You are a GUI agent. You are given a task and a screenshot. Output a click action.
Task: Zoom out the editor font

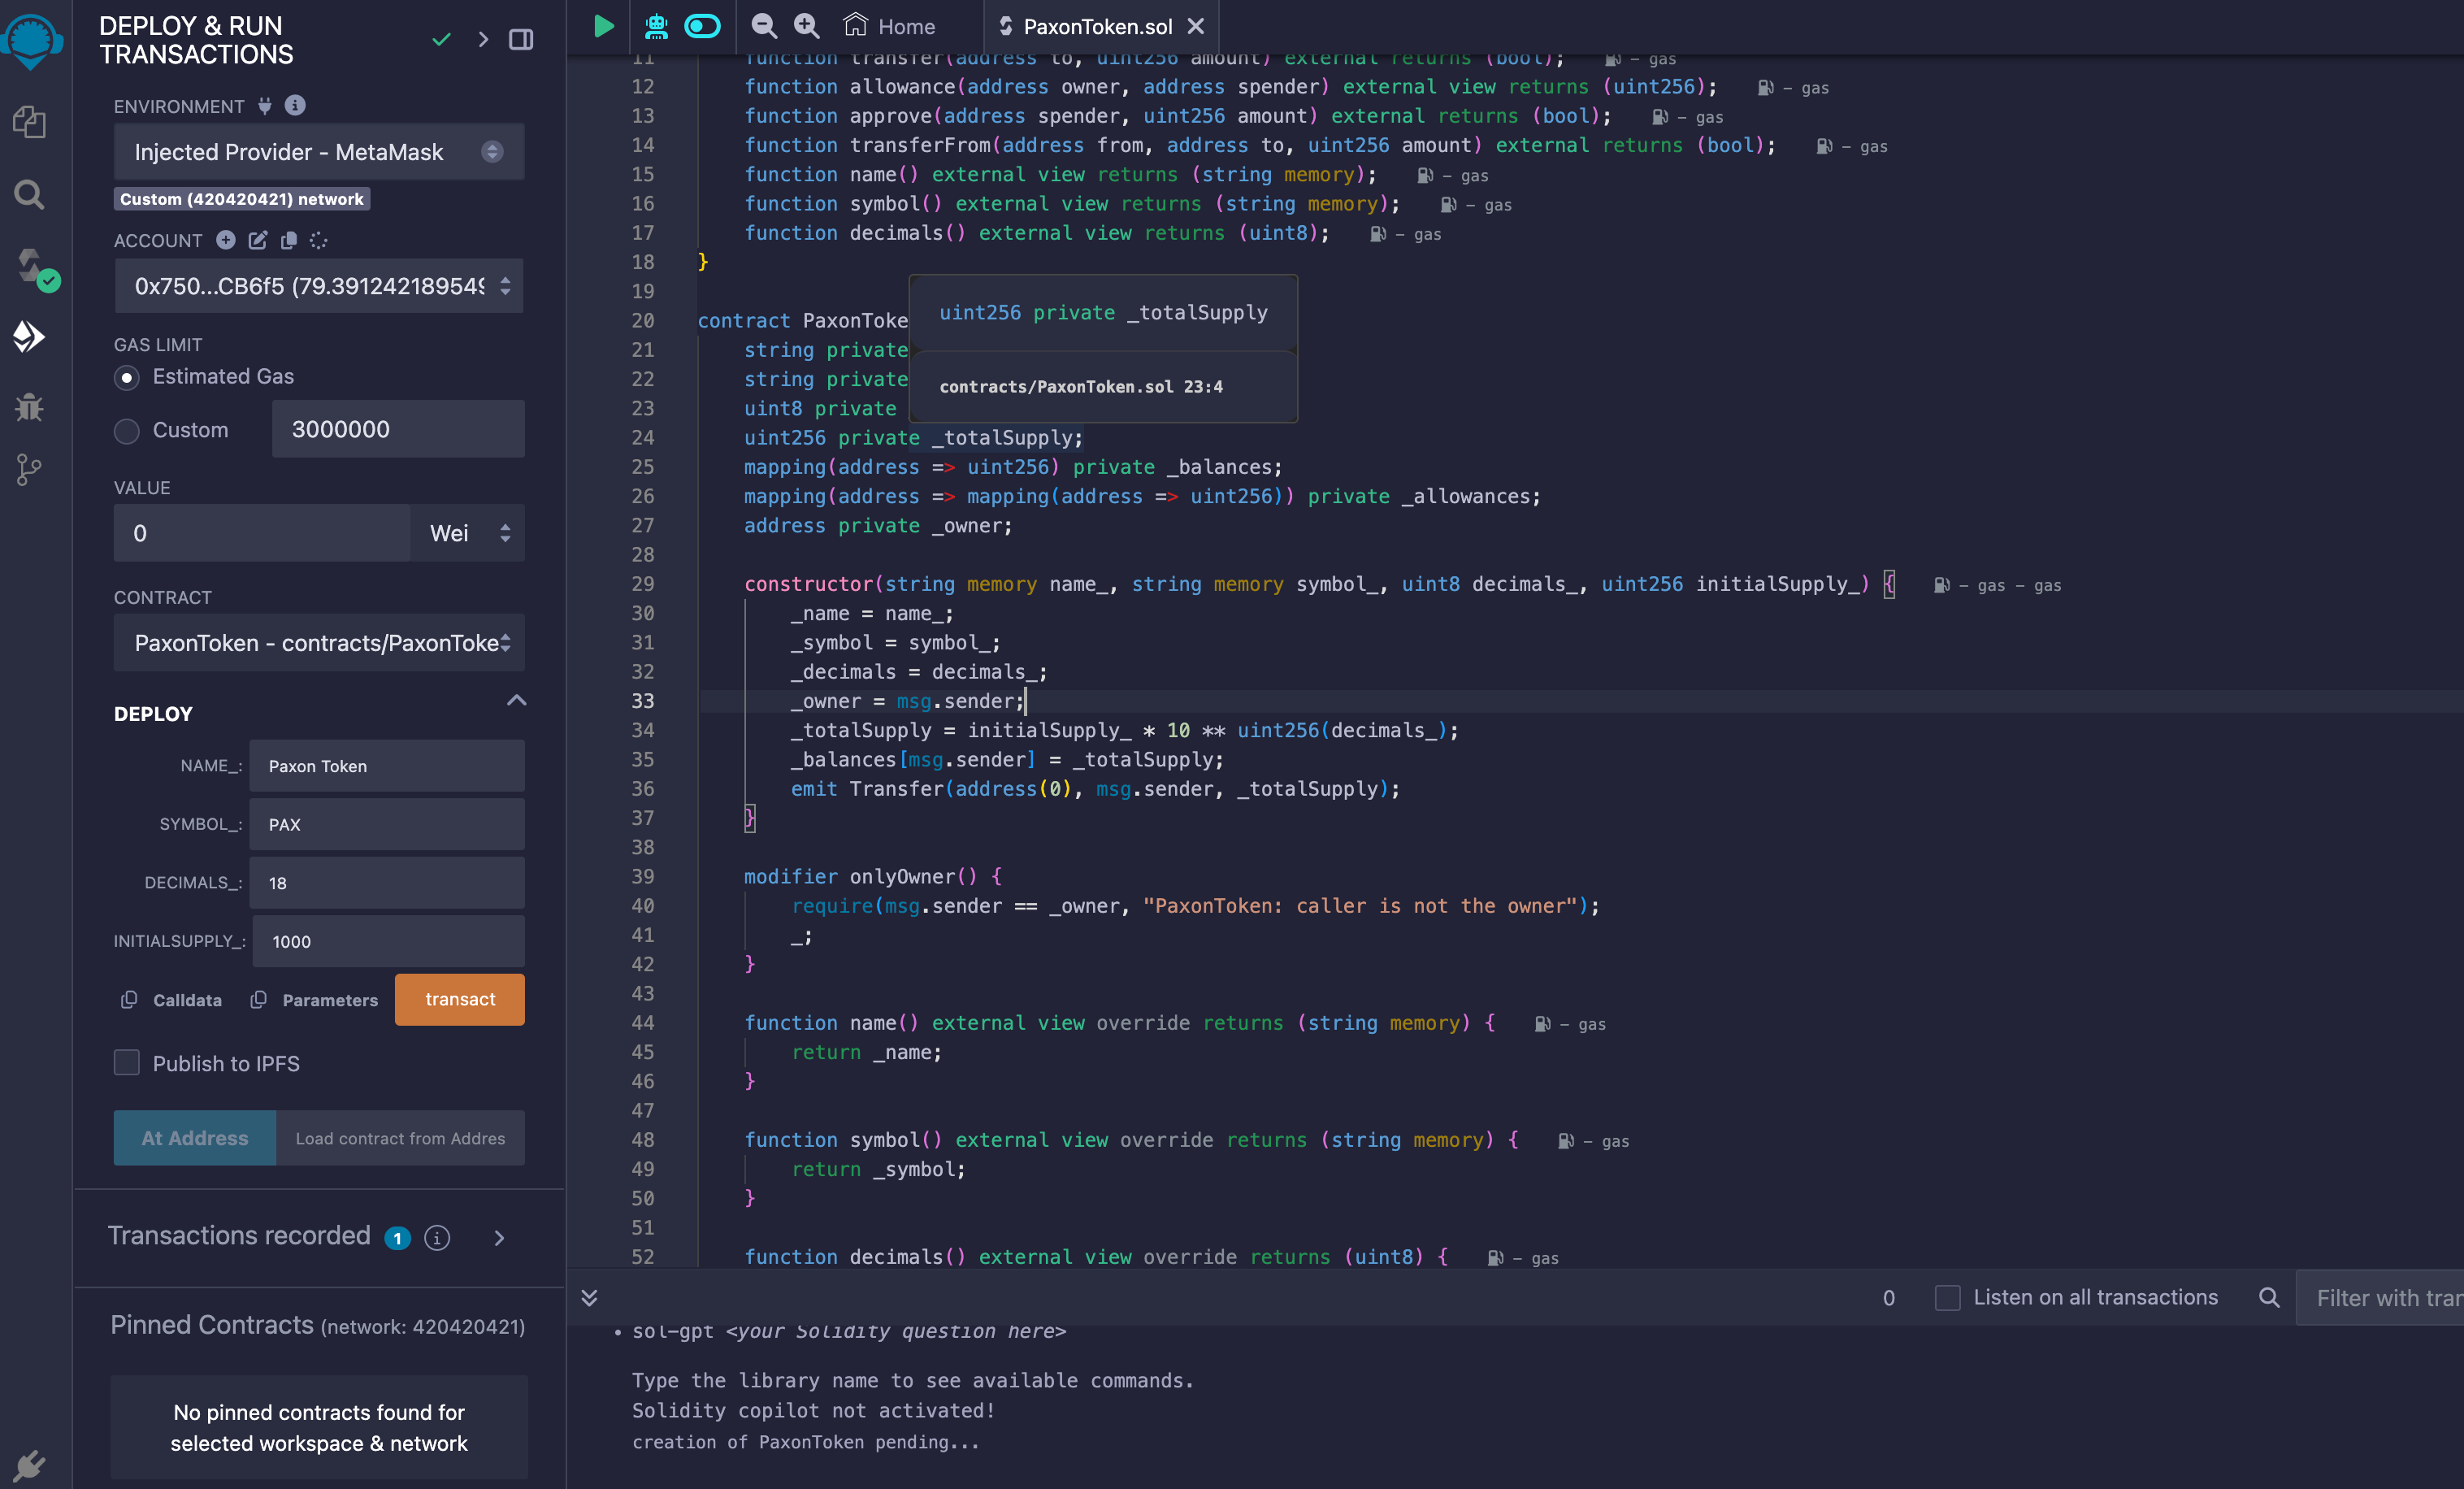pyautogui.click(x=764, y=26)
